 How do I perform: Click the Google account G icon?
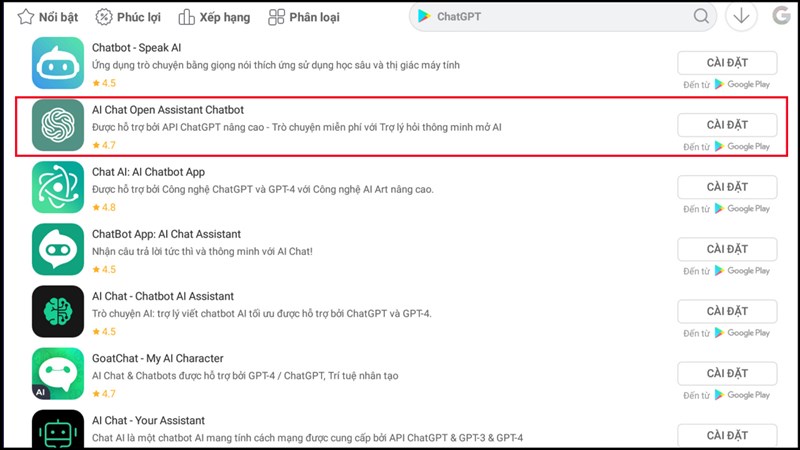coord(781,16)
